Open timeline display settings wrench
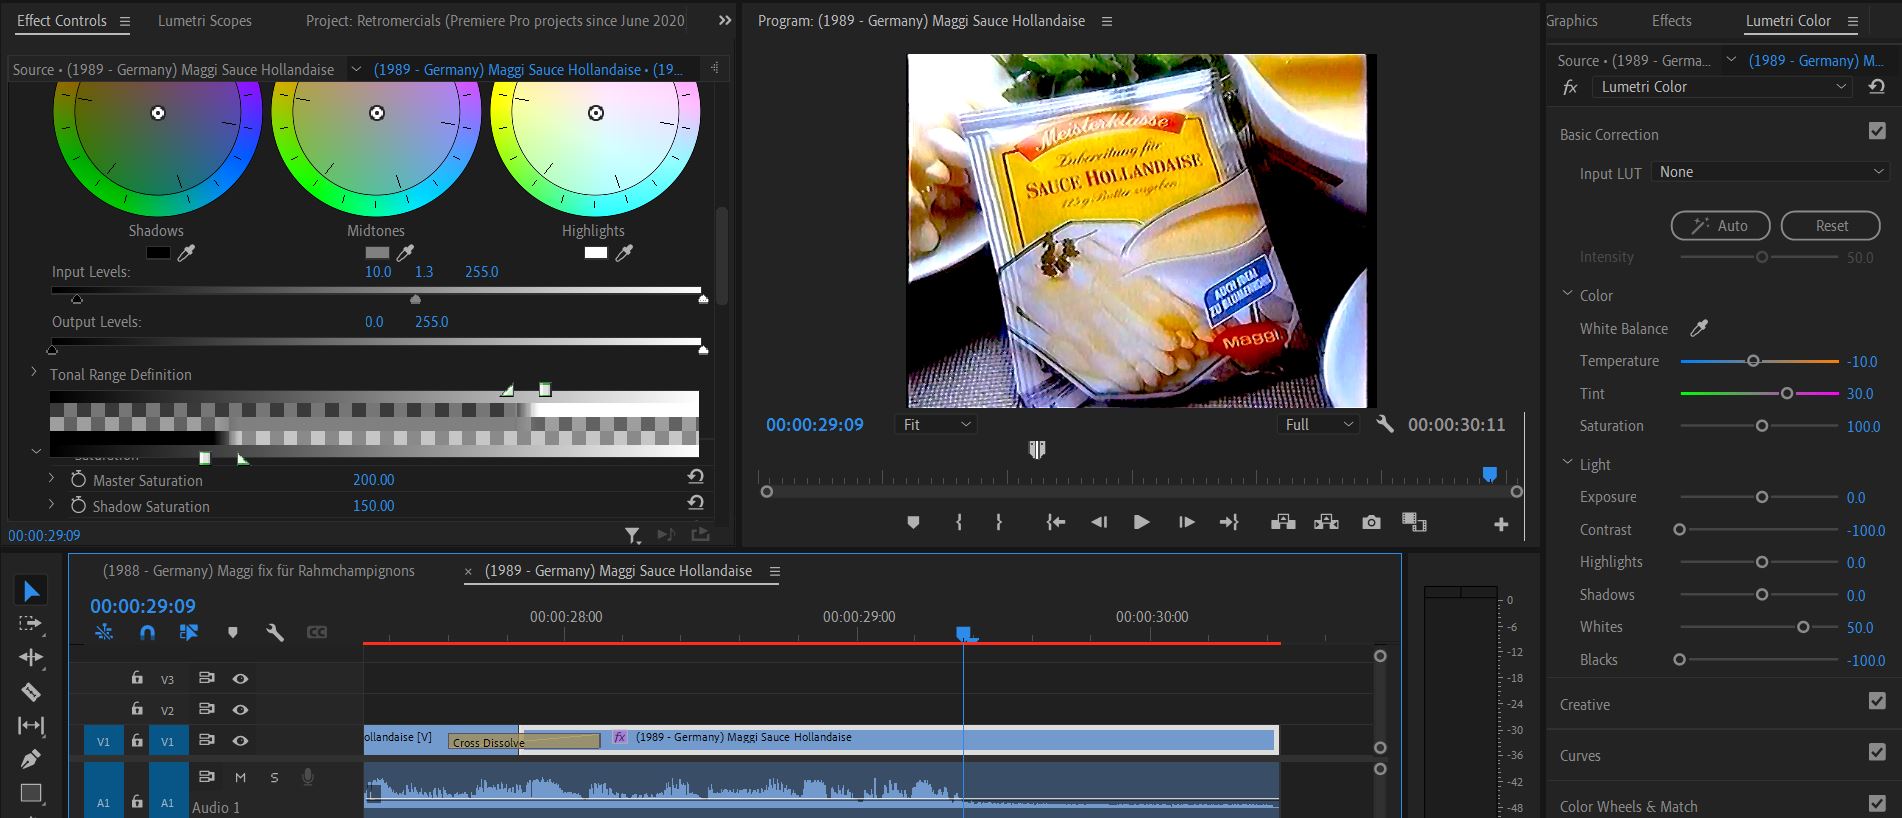The height and width of the screenshot is (818, 1902). (x=275, y=632)
